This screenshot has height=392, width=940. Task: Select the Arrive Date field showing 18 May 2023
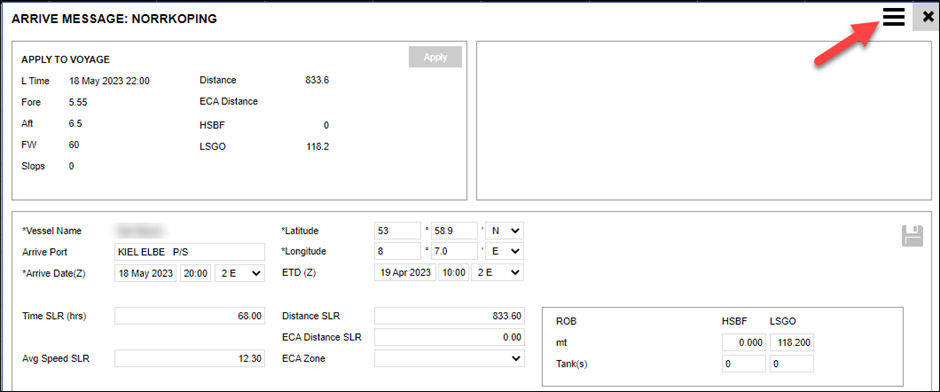[x=146, y=273]
